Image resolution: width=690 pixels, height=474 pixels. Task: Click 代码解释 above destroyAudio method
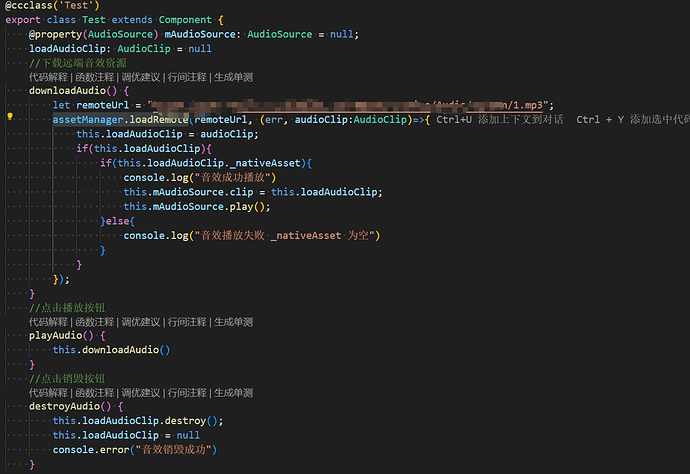click(x=48, y=393)
